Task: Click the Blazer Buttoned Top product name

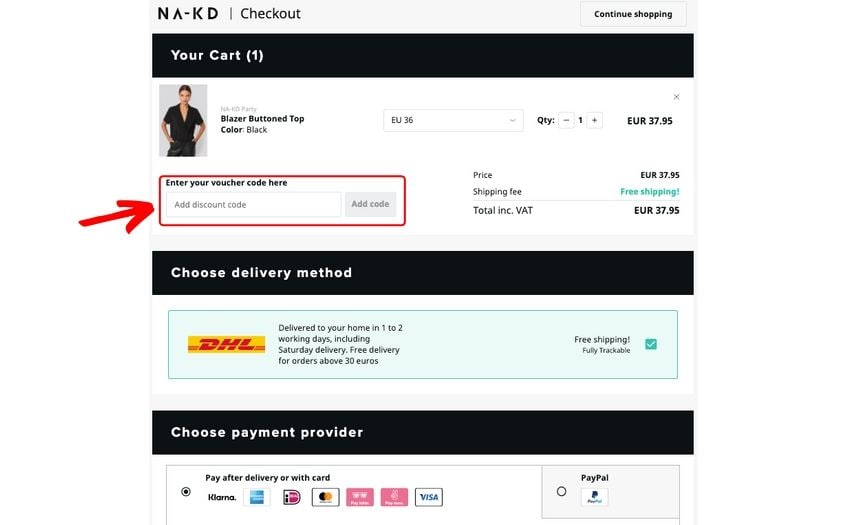Action: 262,119
